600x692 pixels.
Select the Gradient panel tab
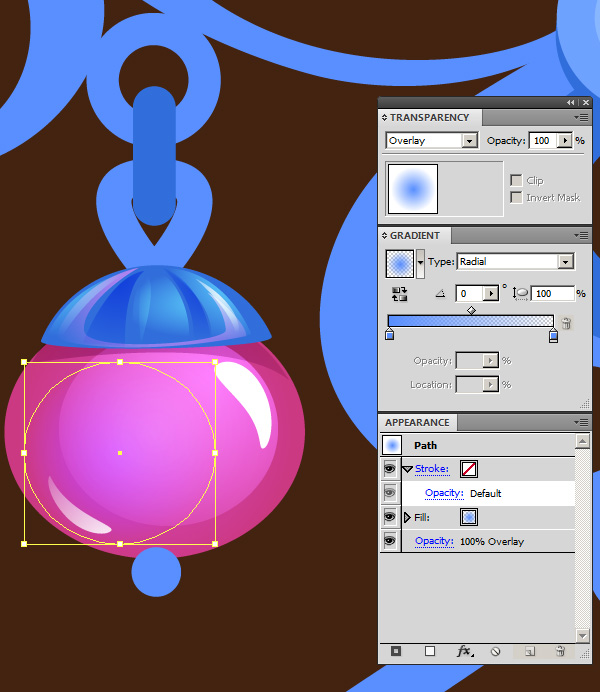pos(414,235)
